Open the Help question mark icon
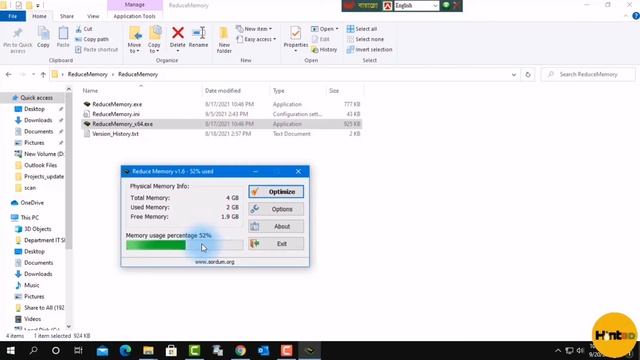640x360 pixels. coord(636,16)
